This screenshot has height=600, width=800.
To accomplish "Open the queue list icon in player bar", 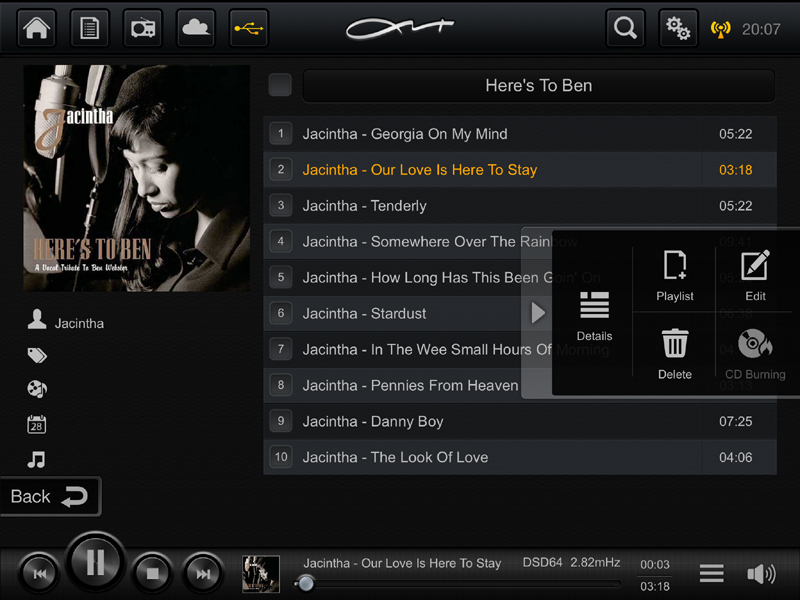I will pyautogui.click(x=711, y=573).
